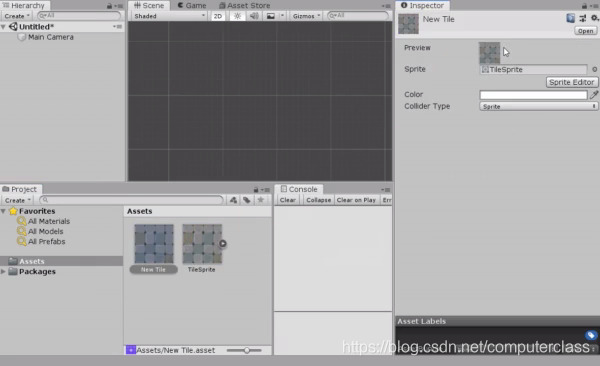600x366 pixels.
Task: Open Inspector help reference icon
Action: [x=571, y=18]
